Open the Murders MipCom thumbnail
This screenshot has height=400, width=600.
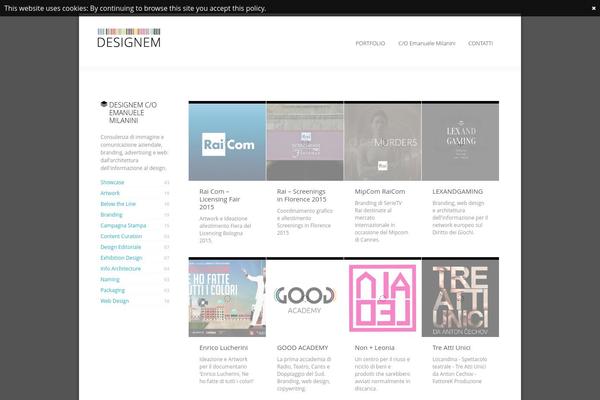383,142
